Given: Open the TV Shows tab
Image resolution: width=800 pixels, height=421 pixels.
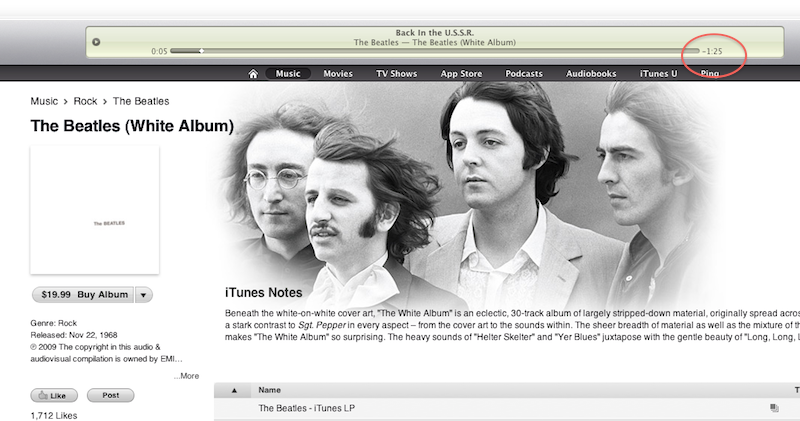Looking at the screenshot, I should 396,73.
